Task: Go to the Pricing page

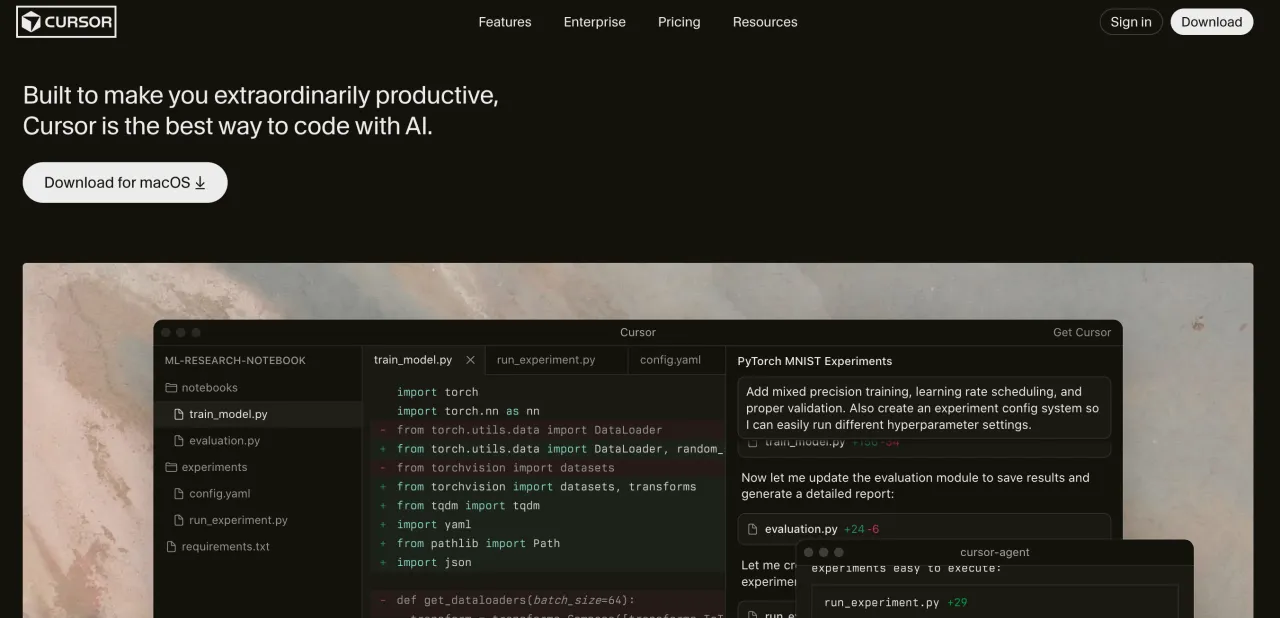Action: (679, 22)
